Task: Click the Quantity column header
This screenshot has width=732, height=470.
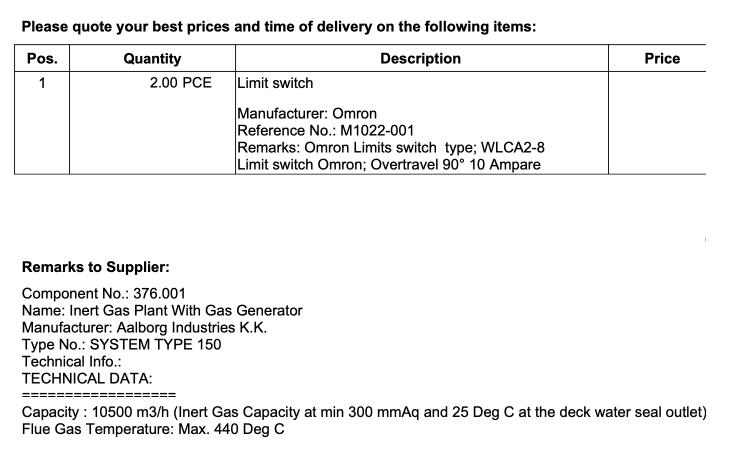Action: pyautogui.click(x=152, y=59)
